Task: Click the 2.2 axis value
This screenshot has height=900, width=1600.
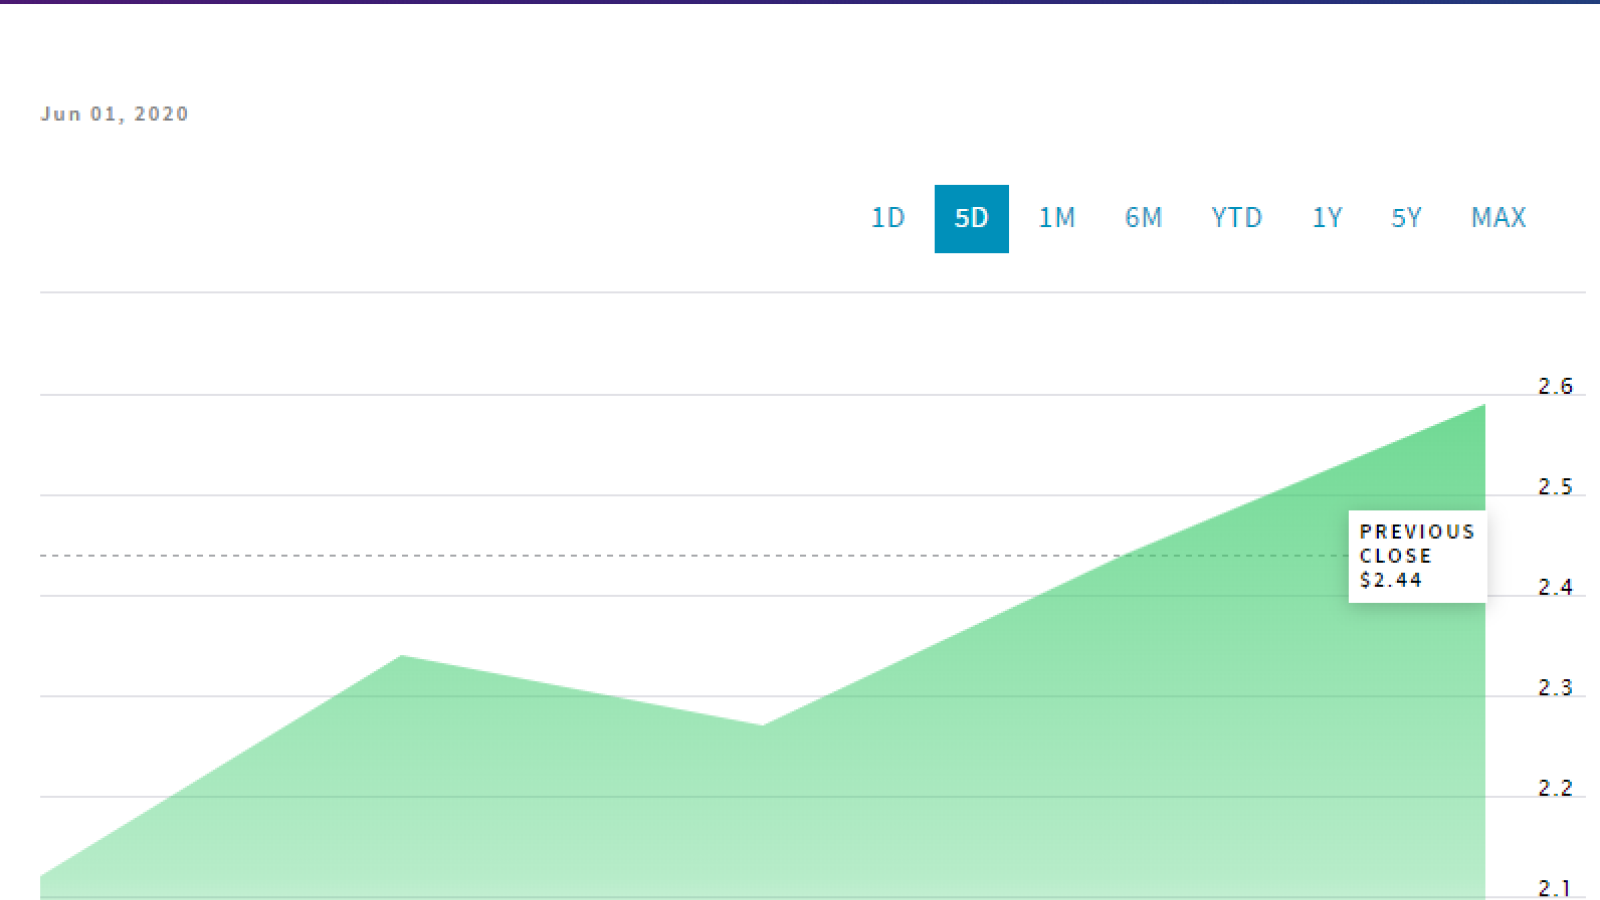Action: [1555, 788]
